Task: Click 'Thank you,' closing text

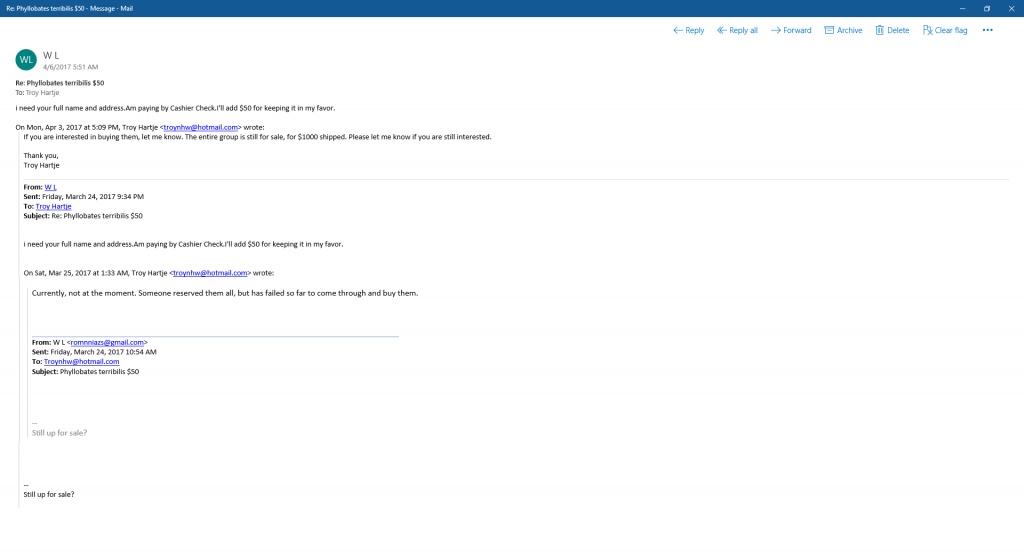Action: point(41,155)
